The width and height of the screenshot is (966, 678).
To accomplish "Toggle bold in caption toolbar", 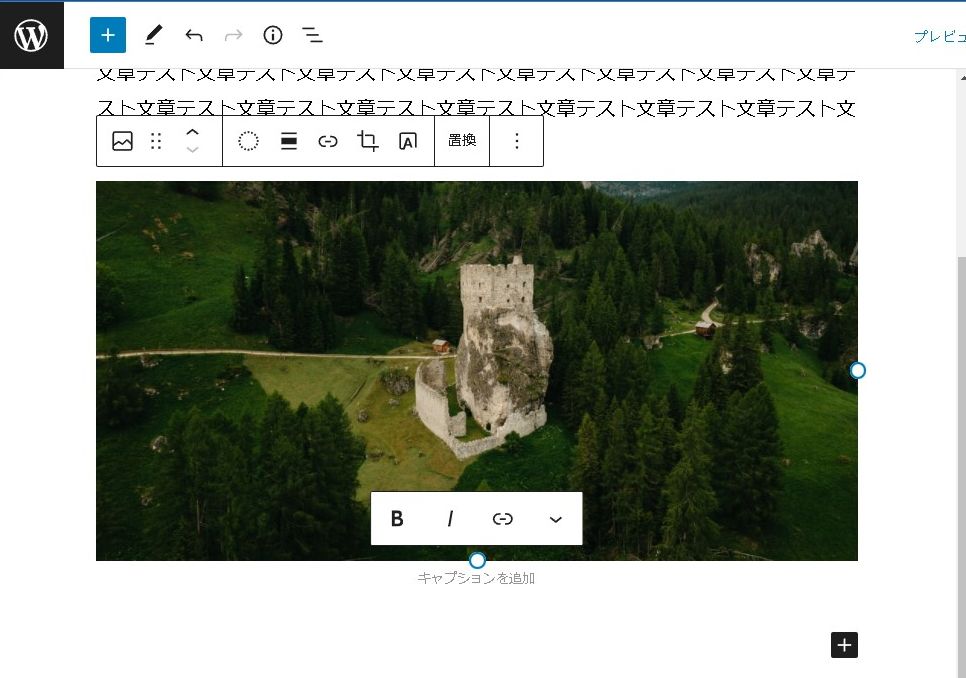I will [397, 519].
